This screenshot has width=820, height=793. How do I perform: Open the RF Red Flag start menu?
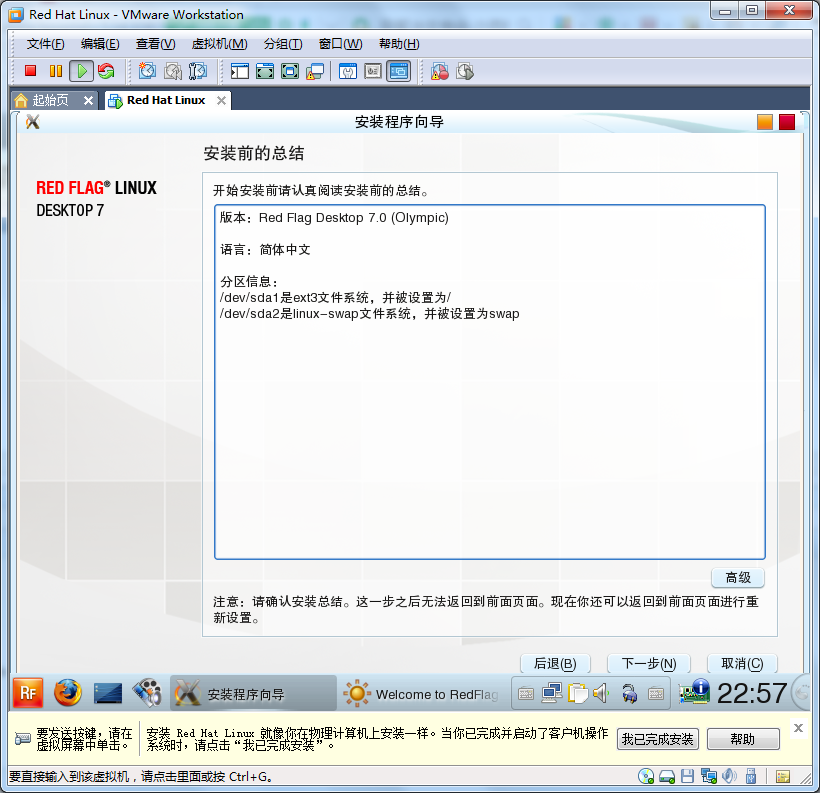pos(28,694)
